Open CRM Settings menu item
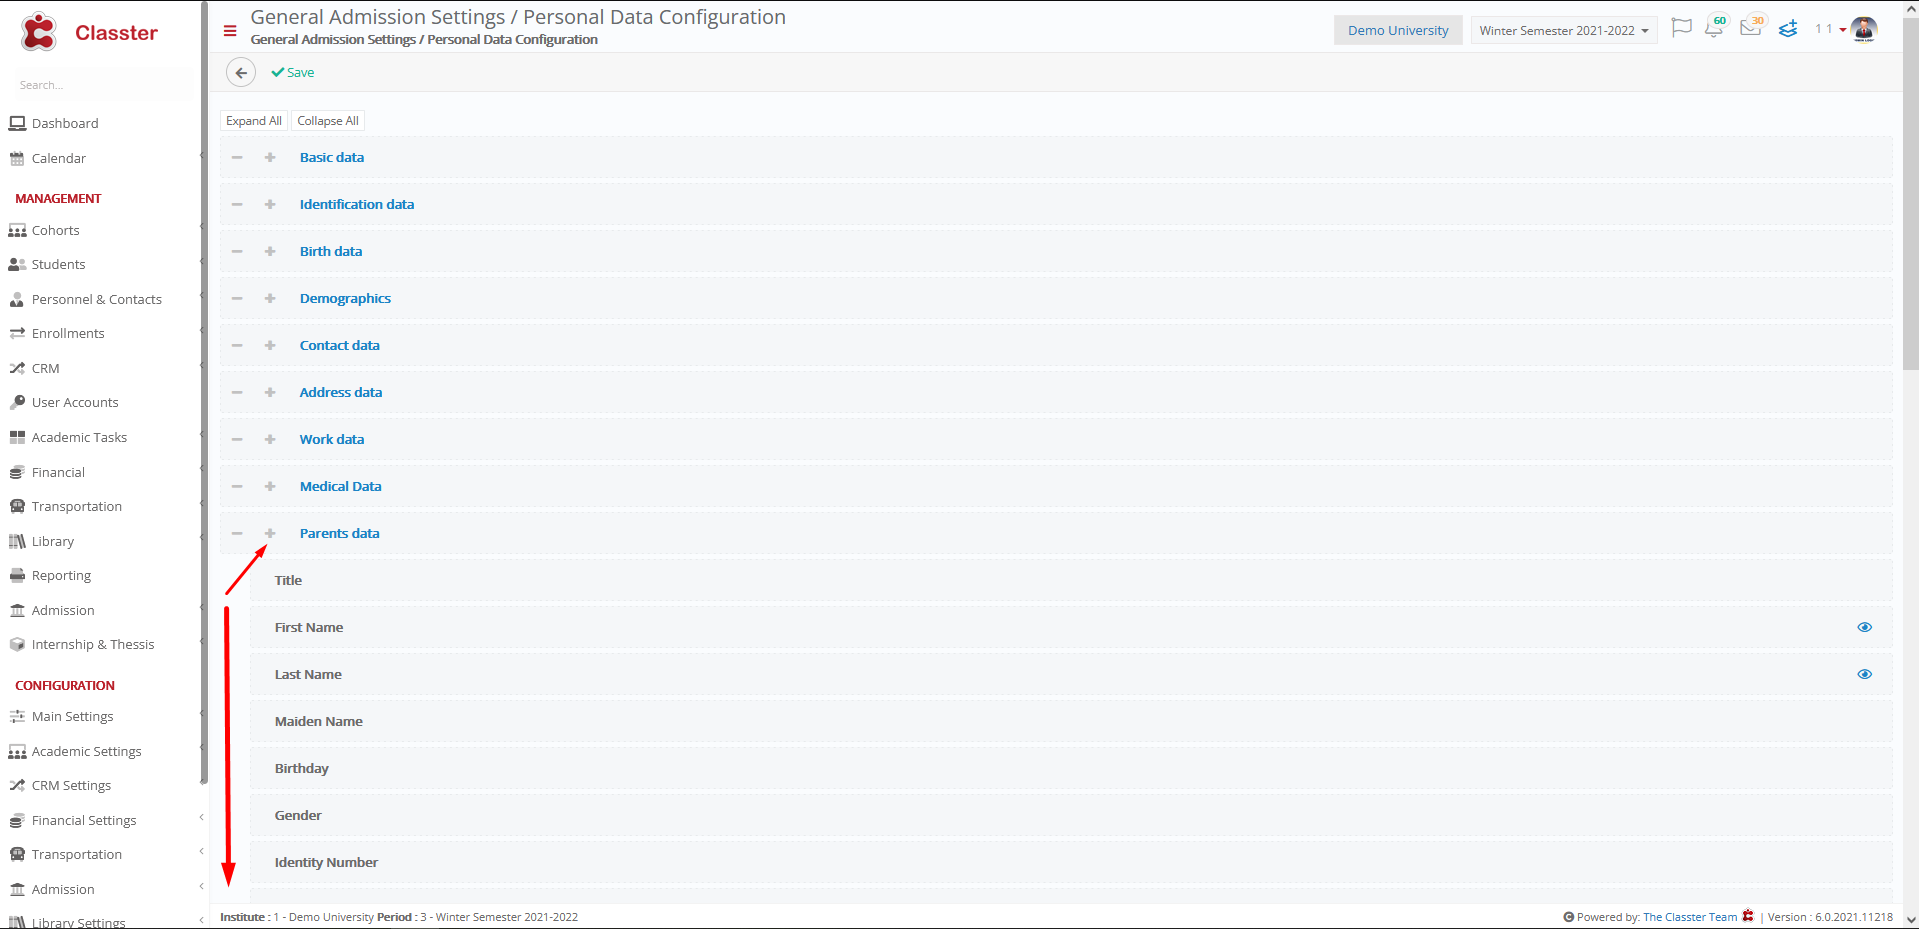The width and height of the screenshot is (1919, 929). (71, 785)
